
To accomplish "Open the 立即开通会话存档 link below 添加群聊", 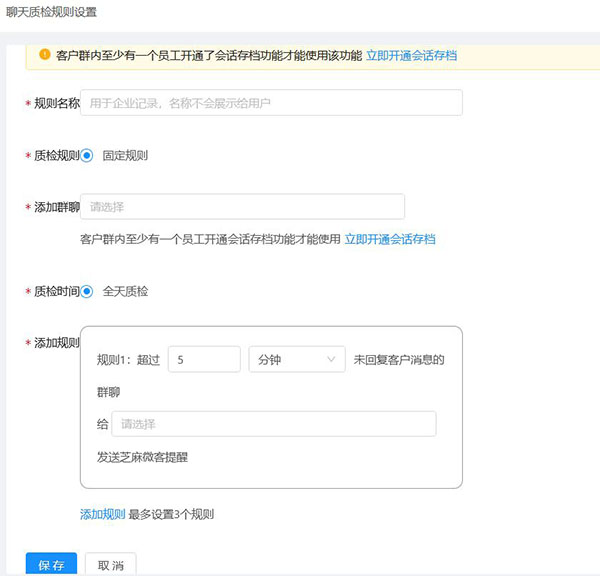I will [x=390, y=239].
